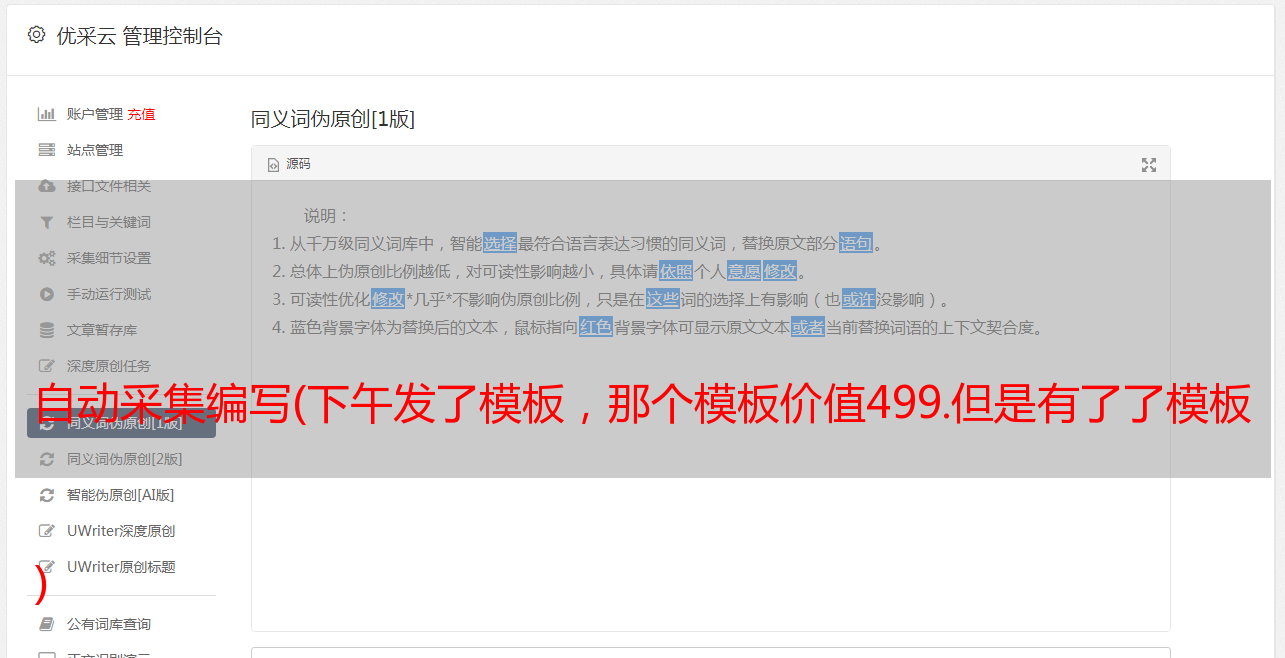This screenshot has height=658, width=1285.
Task: Open UWriter原创标题 menu item
Action: click(121, 567)
